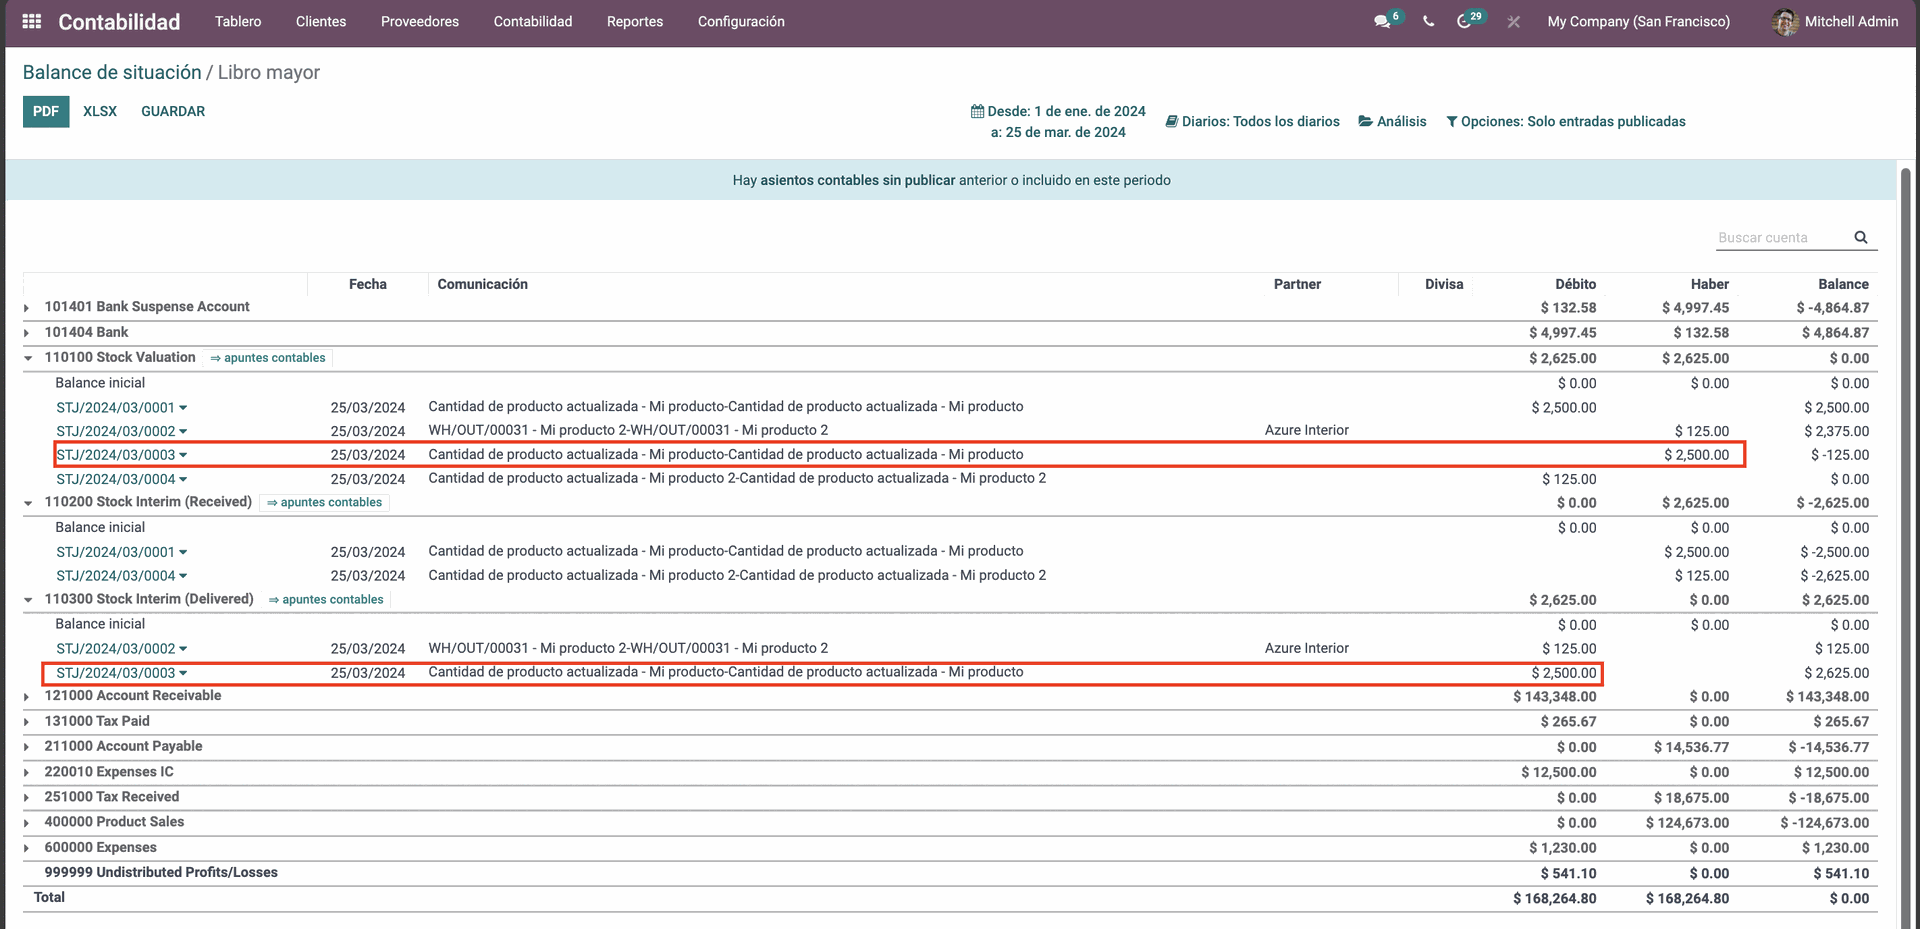Open the date range Desde filter

click(1059, 121)
